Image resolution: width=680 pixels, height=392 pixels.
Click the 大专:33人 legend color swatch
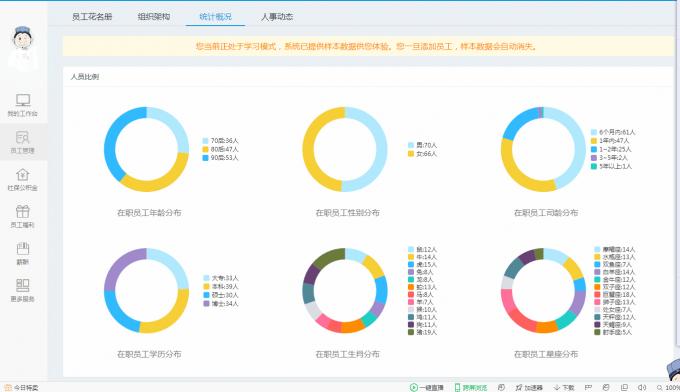(x=206, y=278)
